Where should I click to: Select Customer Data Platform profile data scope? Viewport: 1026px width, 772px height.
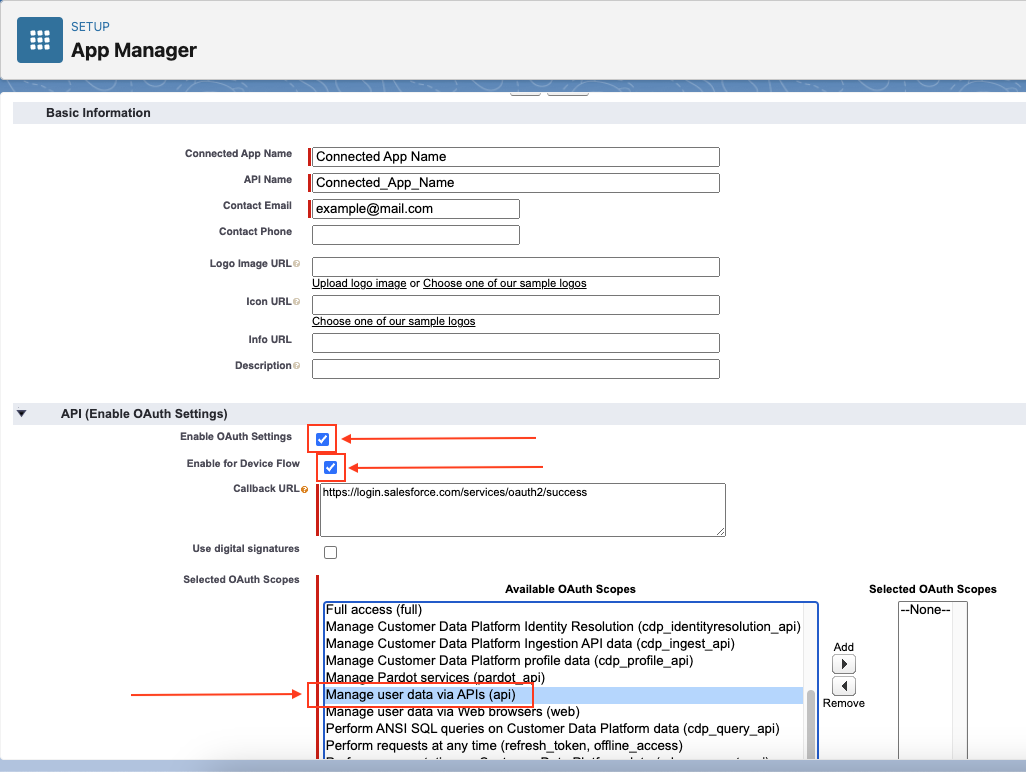point(564,661)
